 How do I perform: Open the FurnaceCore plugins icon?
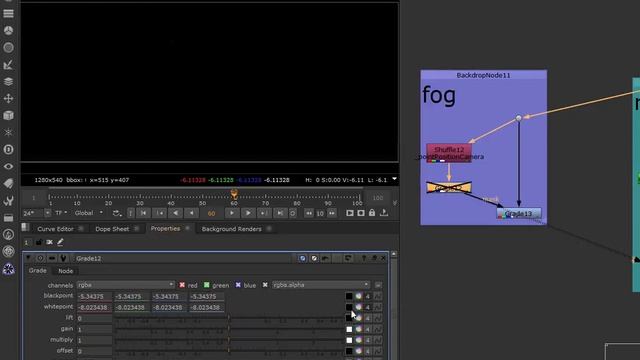coord(8,235)
